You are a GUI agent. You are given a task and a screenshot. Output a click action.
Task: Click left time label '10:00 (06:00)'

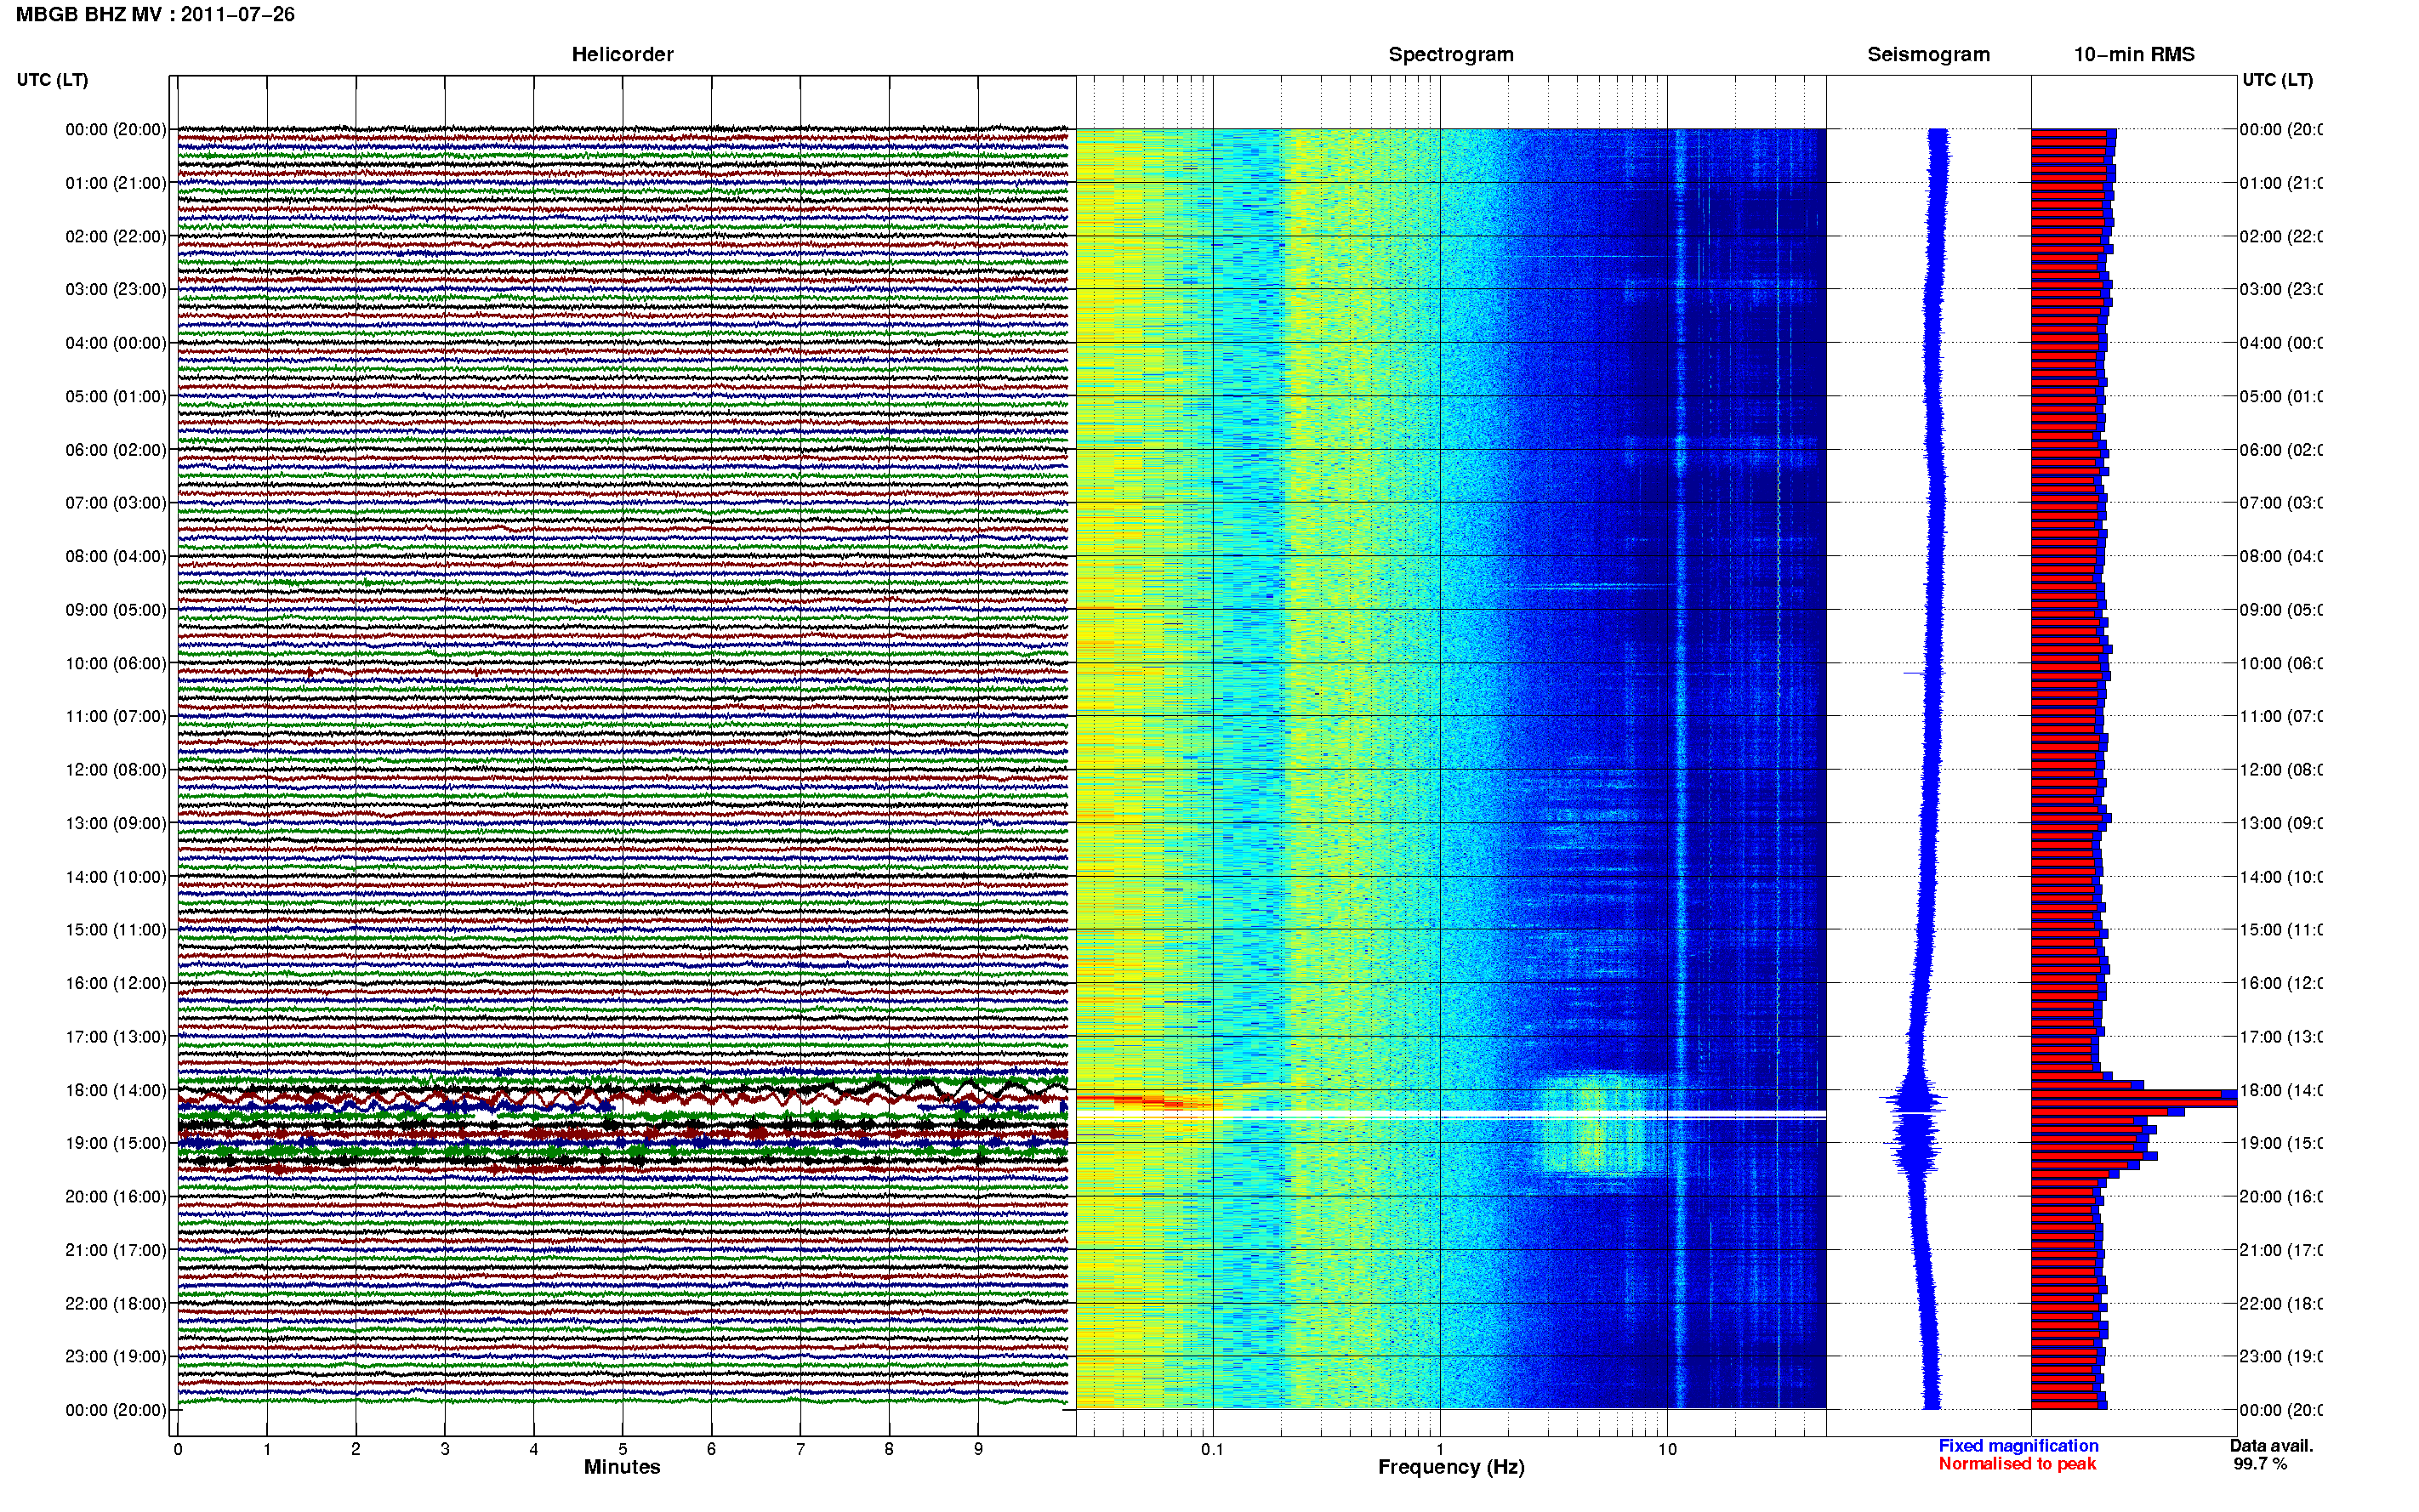click(116, 663)
